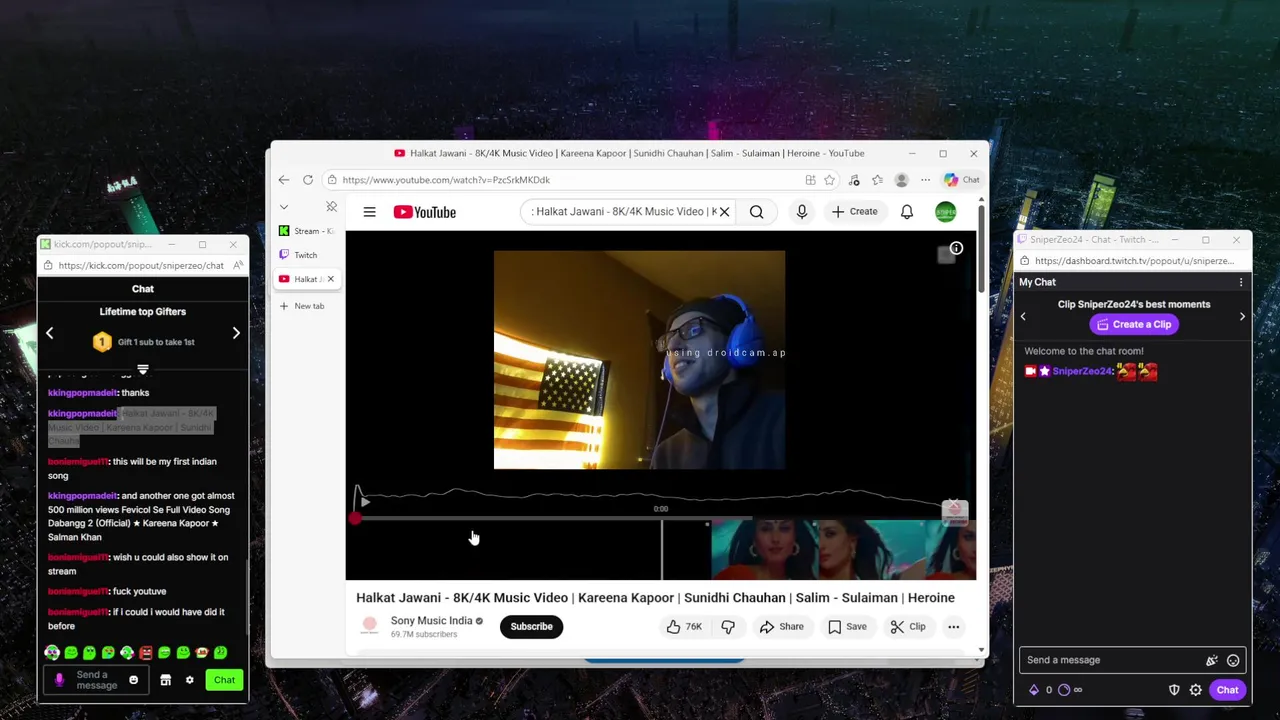
Task: Open Twitch chat settings gear
Action: [x=1195, y=690]
